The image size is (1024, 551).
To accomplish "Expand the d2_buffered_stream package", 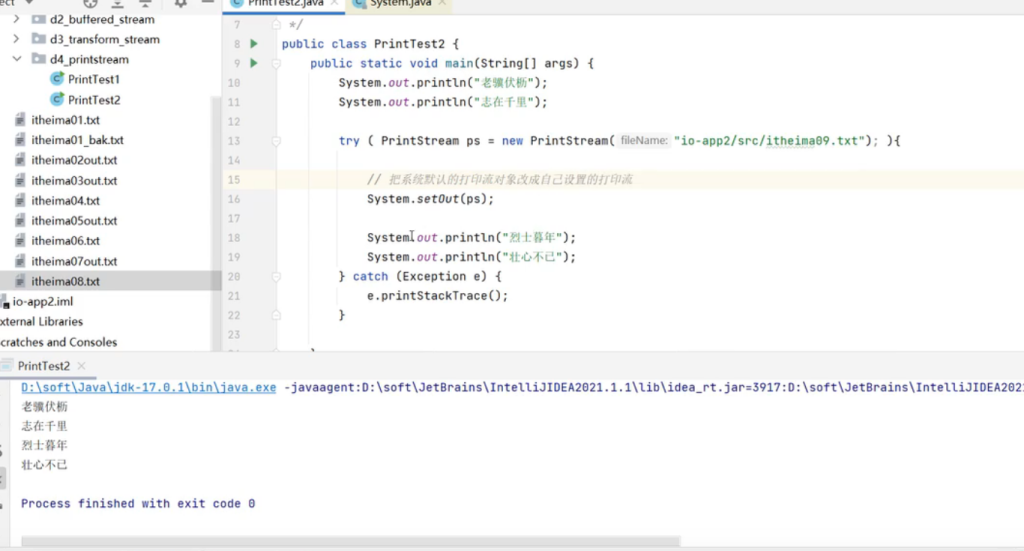I will tap(16, 19).
